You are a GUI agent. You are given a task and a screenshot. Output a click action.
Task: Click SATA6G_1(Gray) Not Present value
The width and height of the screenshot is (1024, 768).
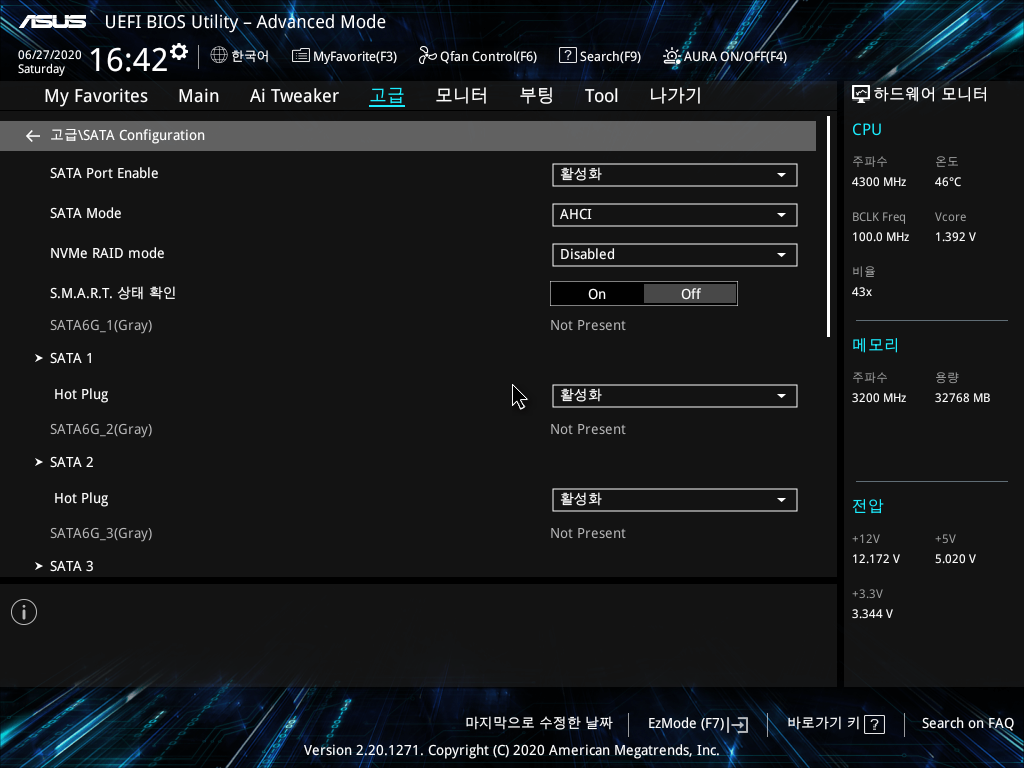588,325
